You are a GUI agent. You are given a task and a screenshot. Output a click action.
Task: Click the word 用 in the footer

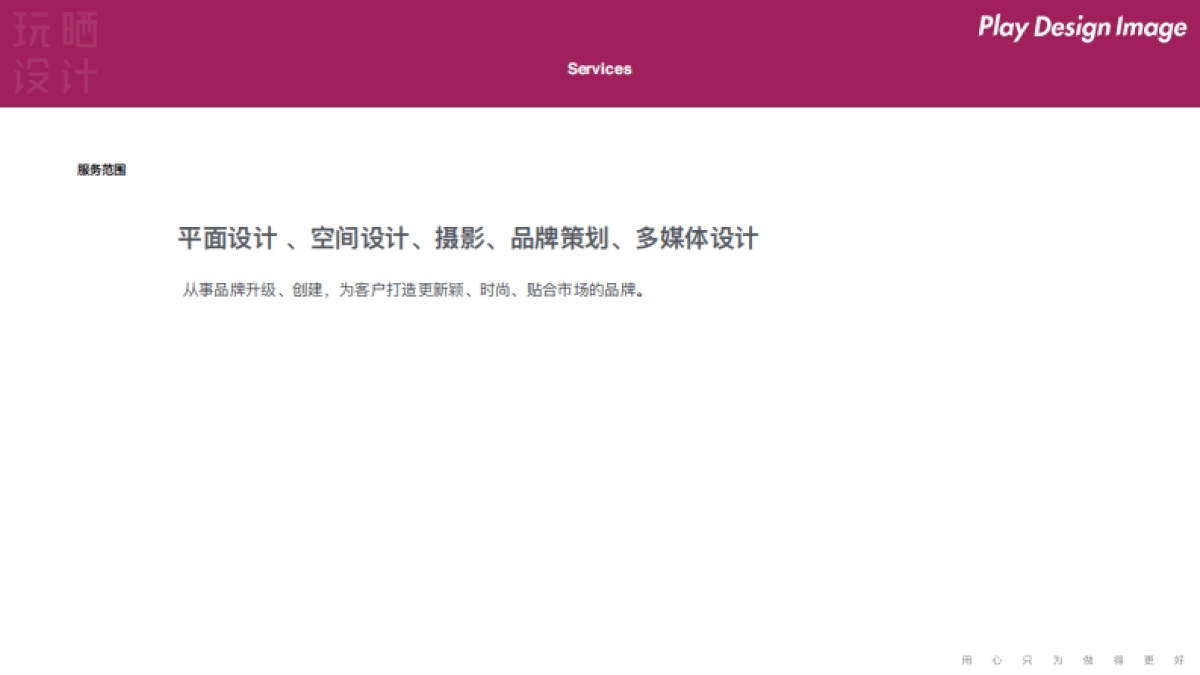966,660
